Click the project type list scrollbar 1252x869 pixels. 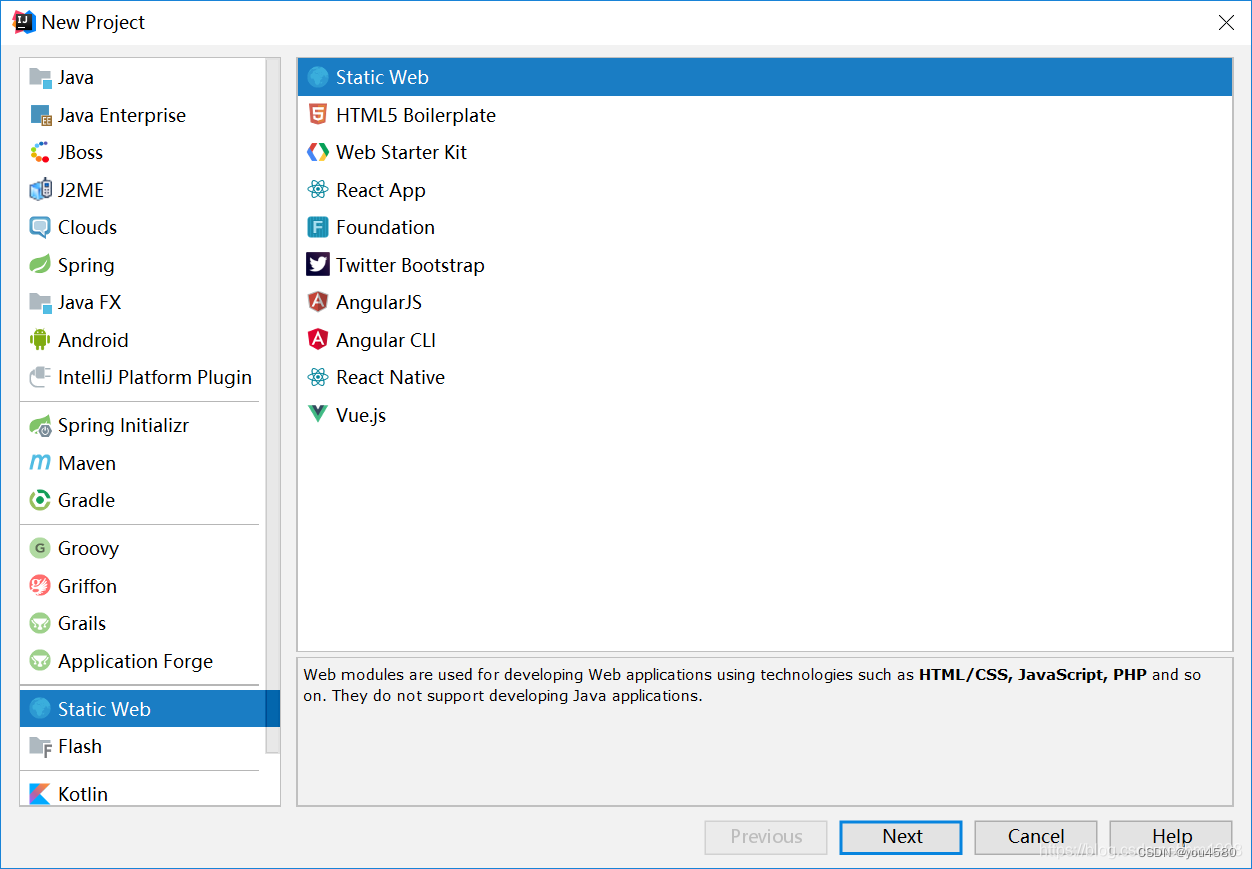click(x=273, y=405)
